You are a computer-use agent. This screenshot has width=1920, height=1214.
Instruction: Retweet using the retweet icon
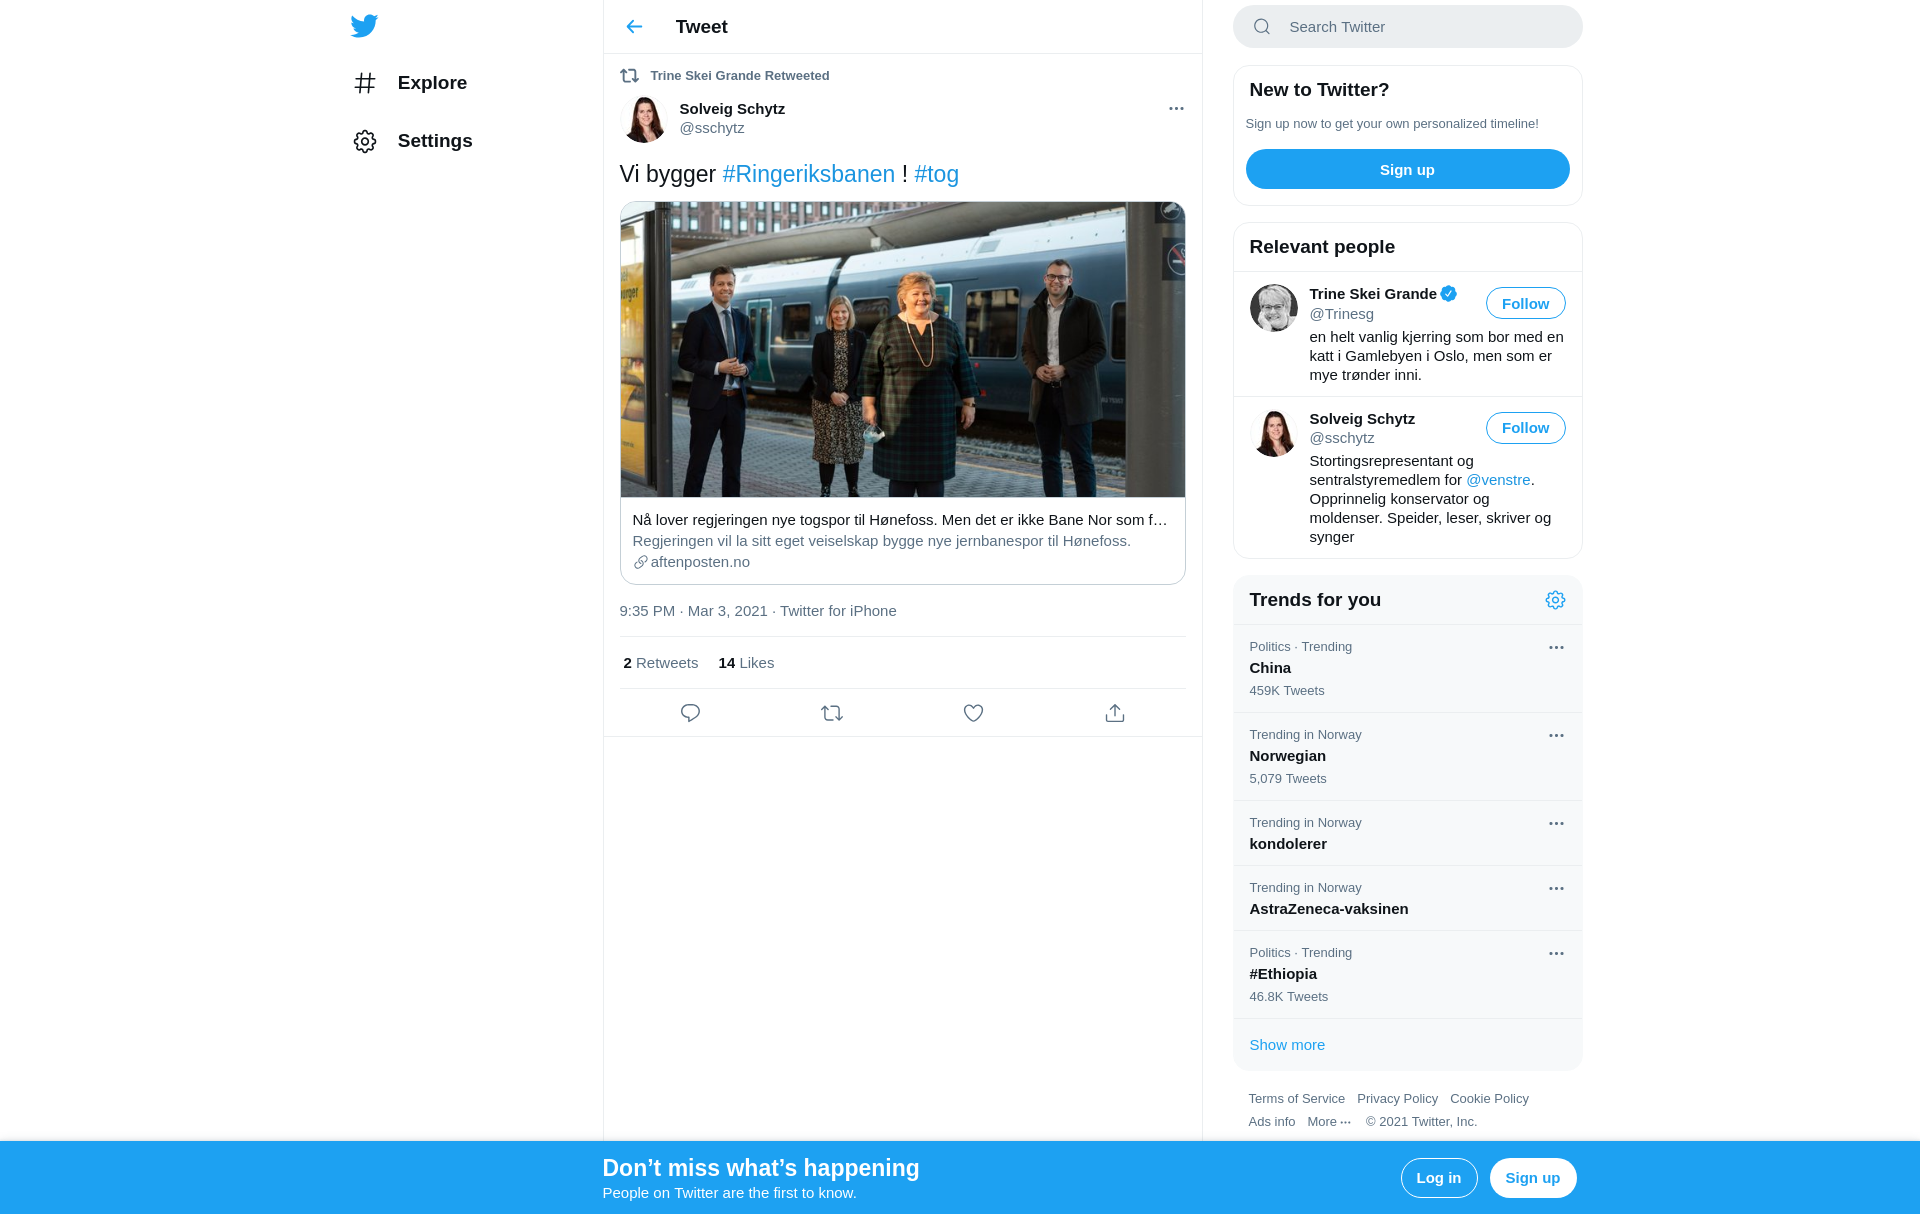832,713
